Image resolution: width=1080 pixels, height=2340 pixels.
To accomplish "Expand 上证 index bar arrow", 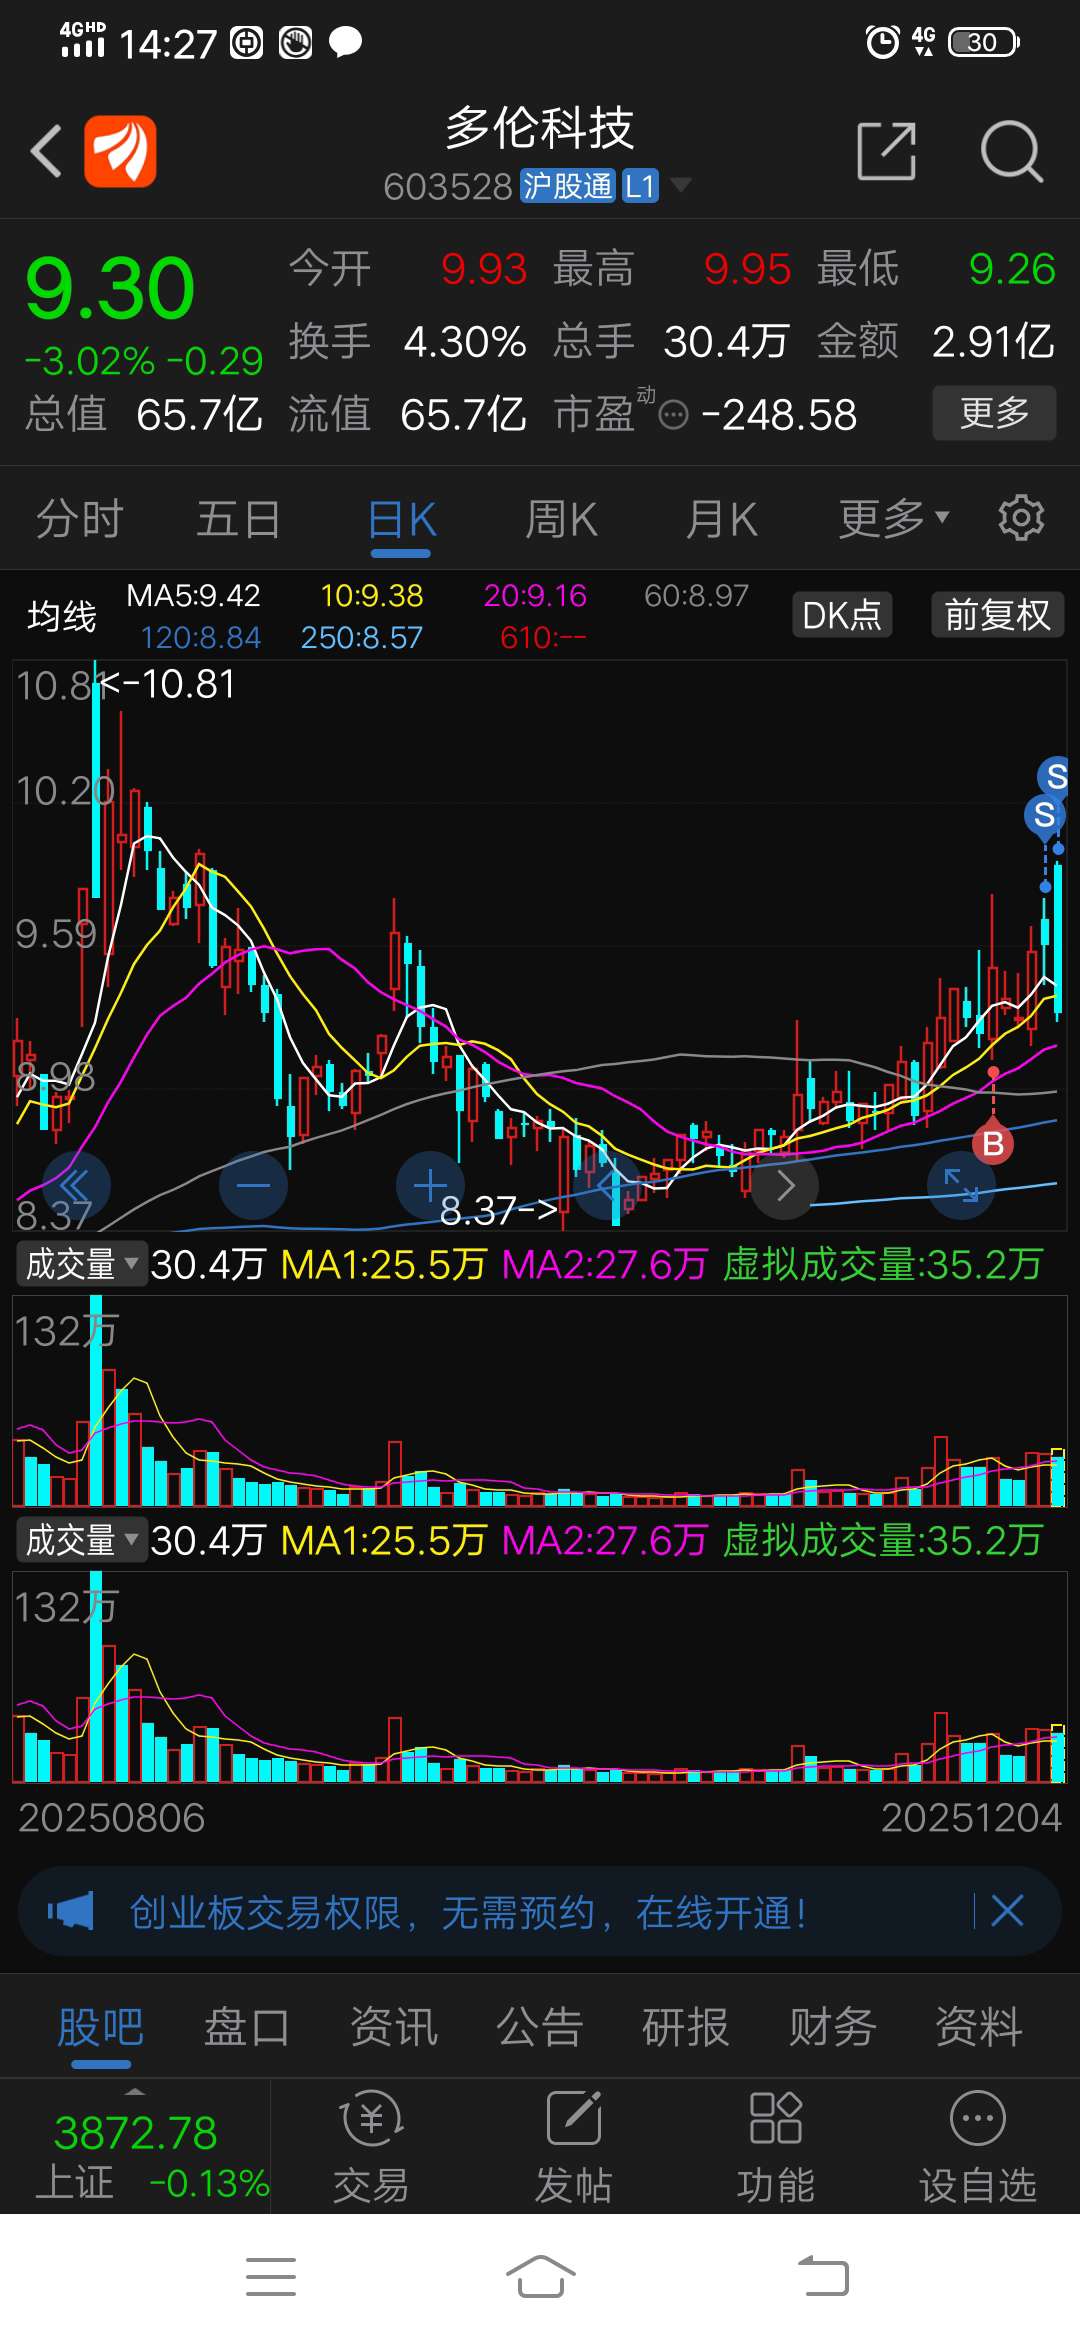I will [135, 2092].
